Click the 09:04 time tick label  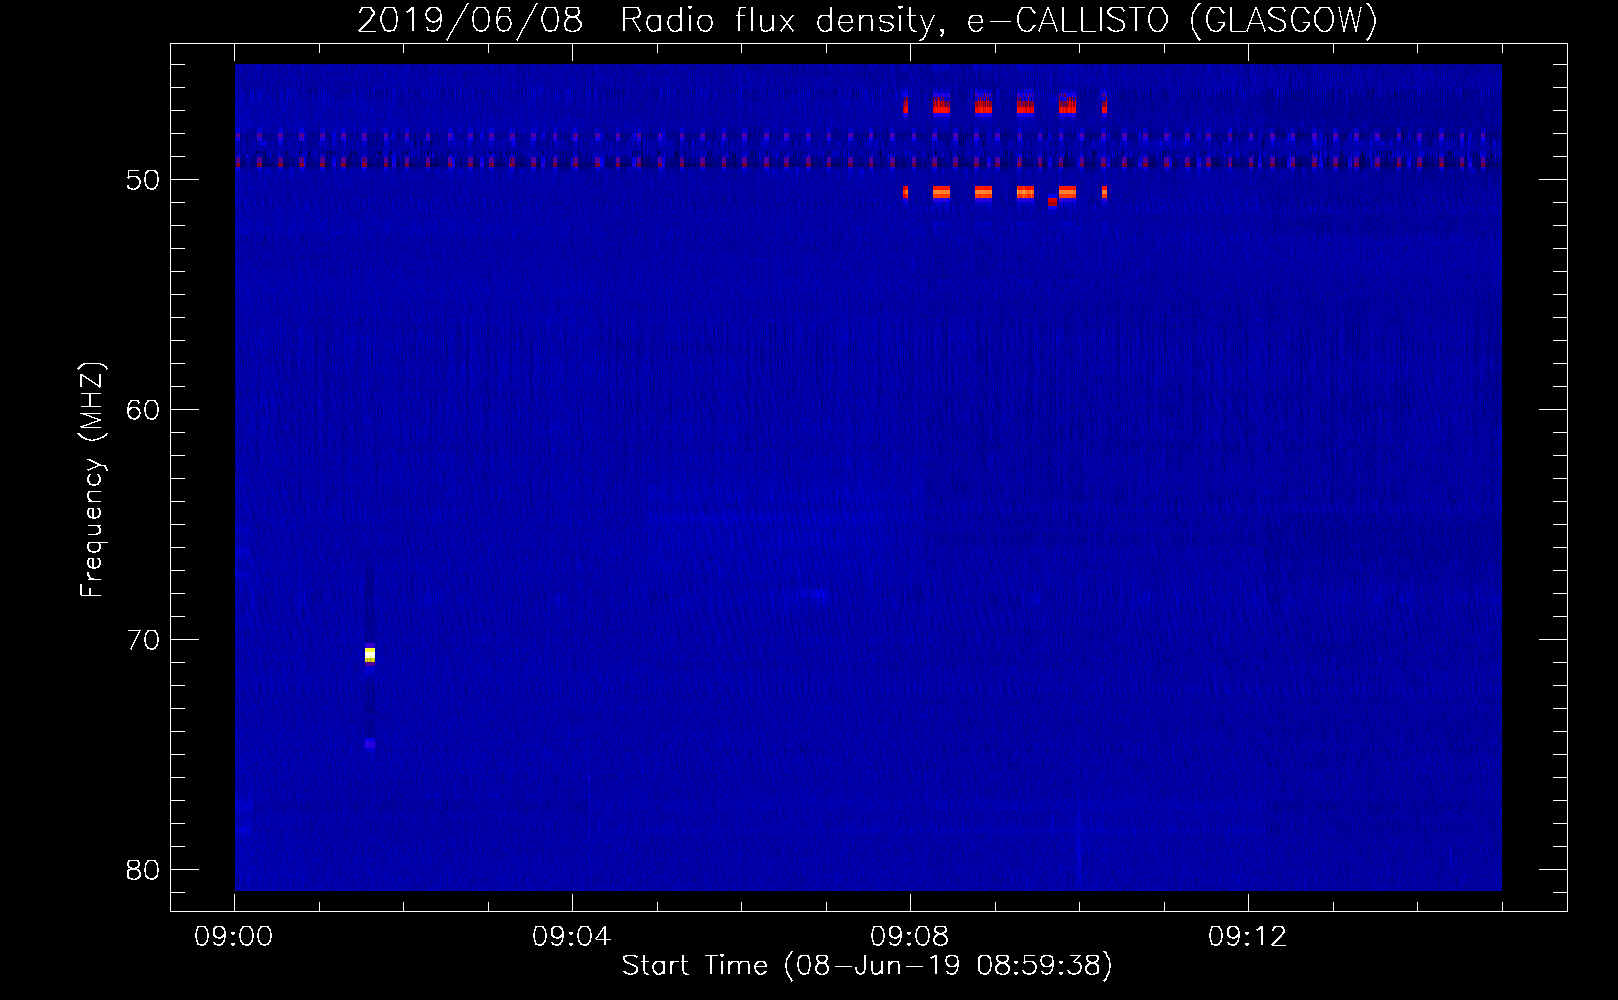(571, 937)
